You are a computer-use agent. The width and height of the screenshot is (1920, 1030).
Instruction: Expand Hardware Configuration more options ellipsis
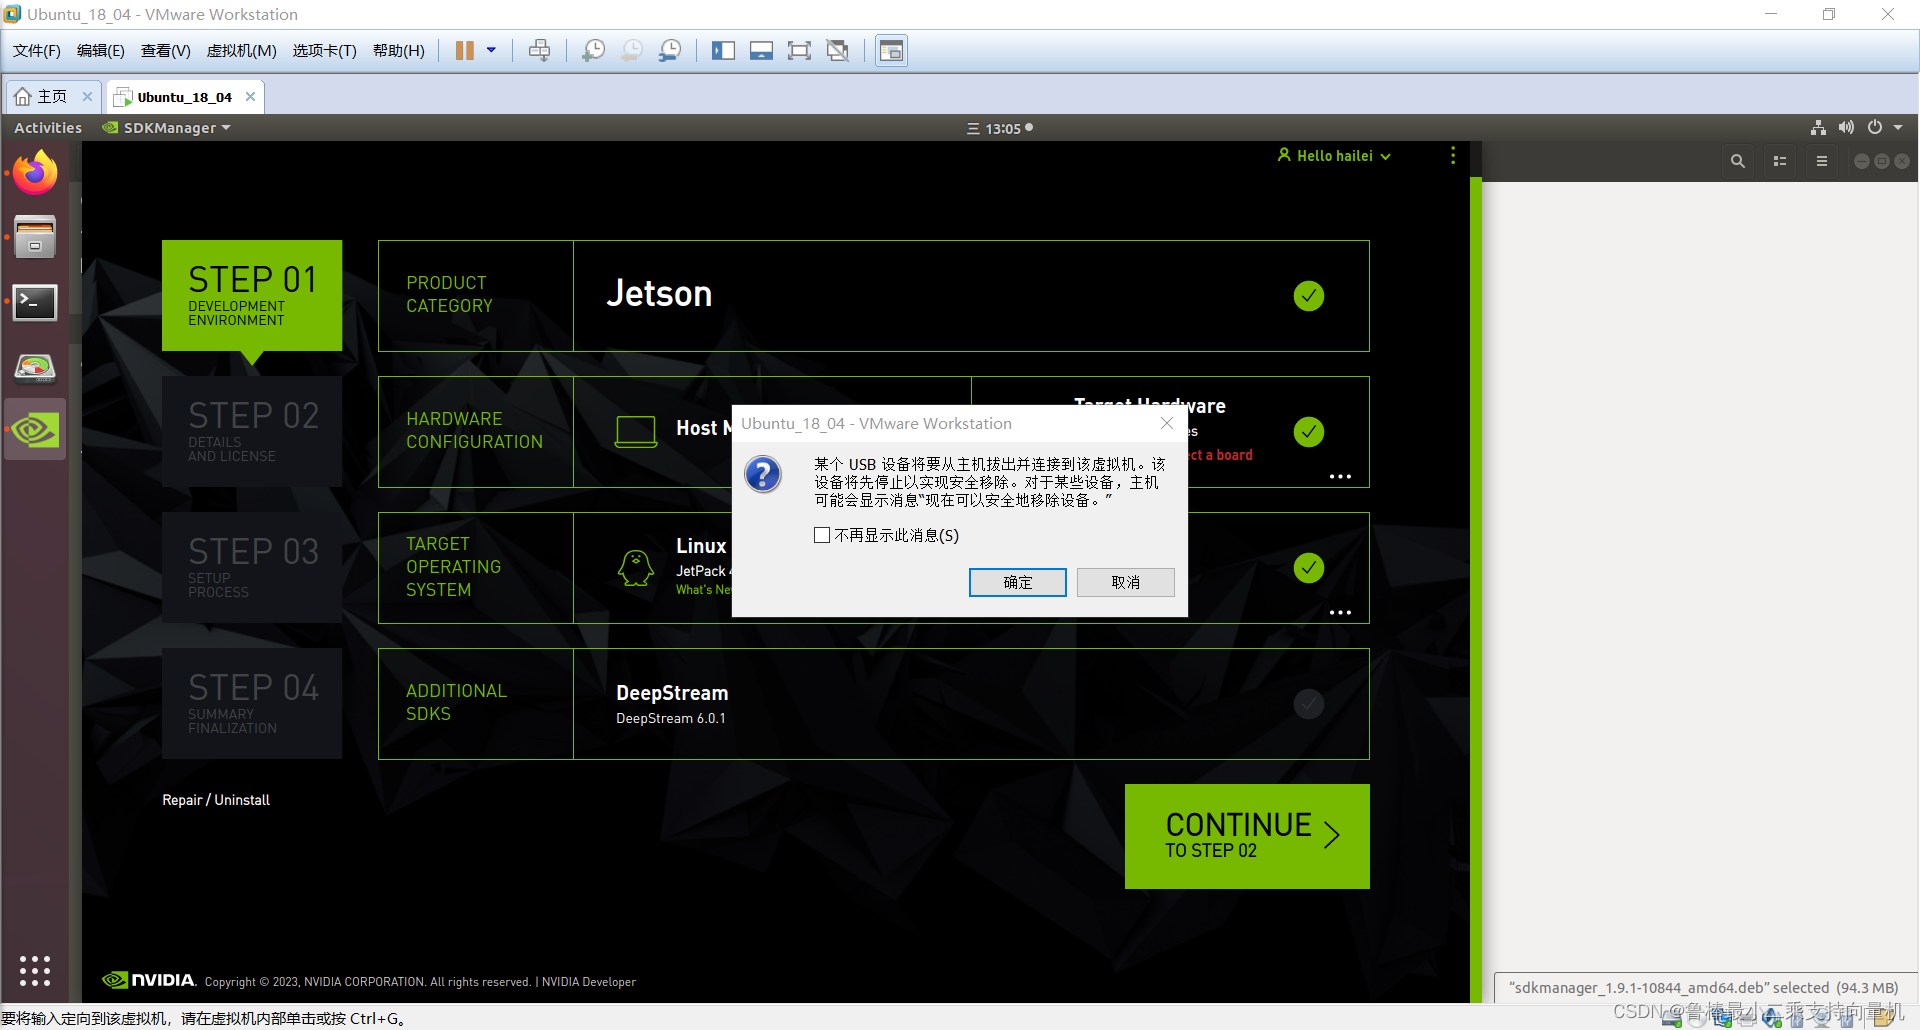point(1340,477)
